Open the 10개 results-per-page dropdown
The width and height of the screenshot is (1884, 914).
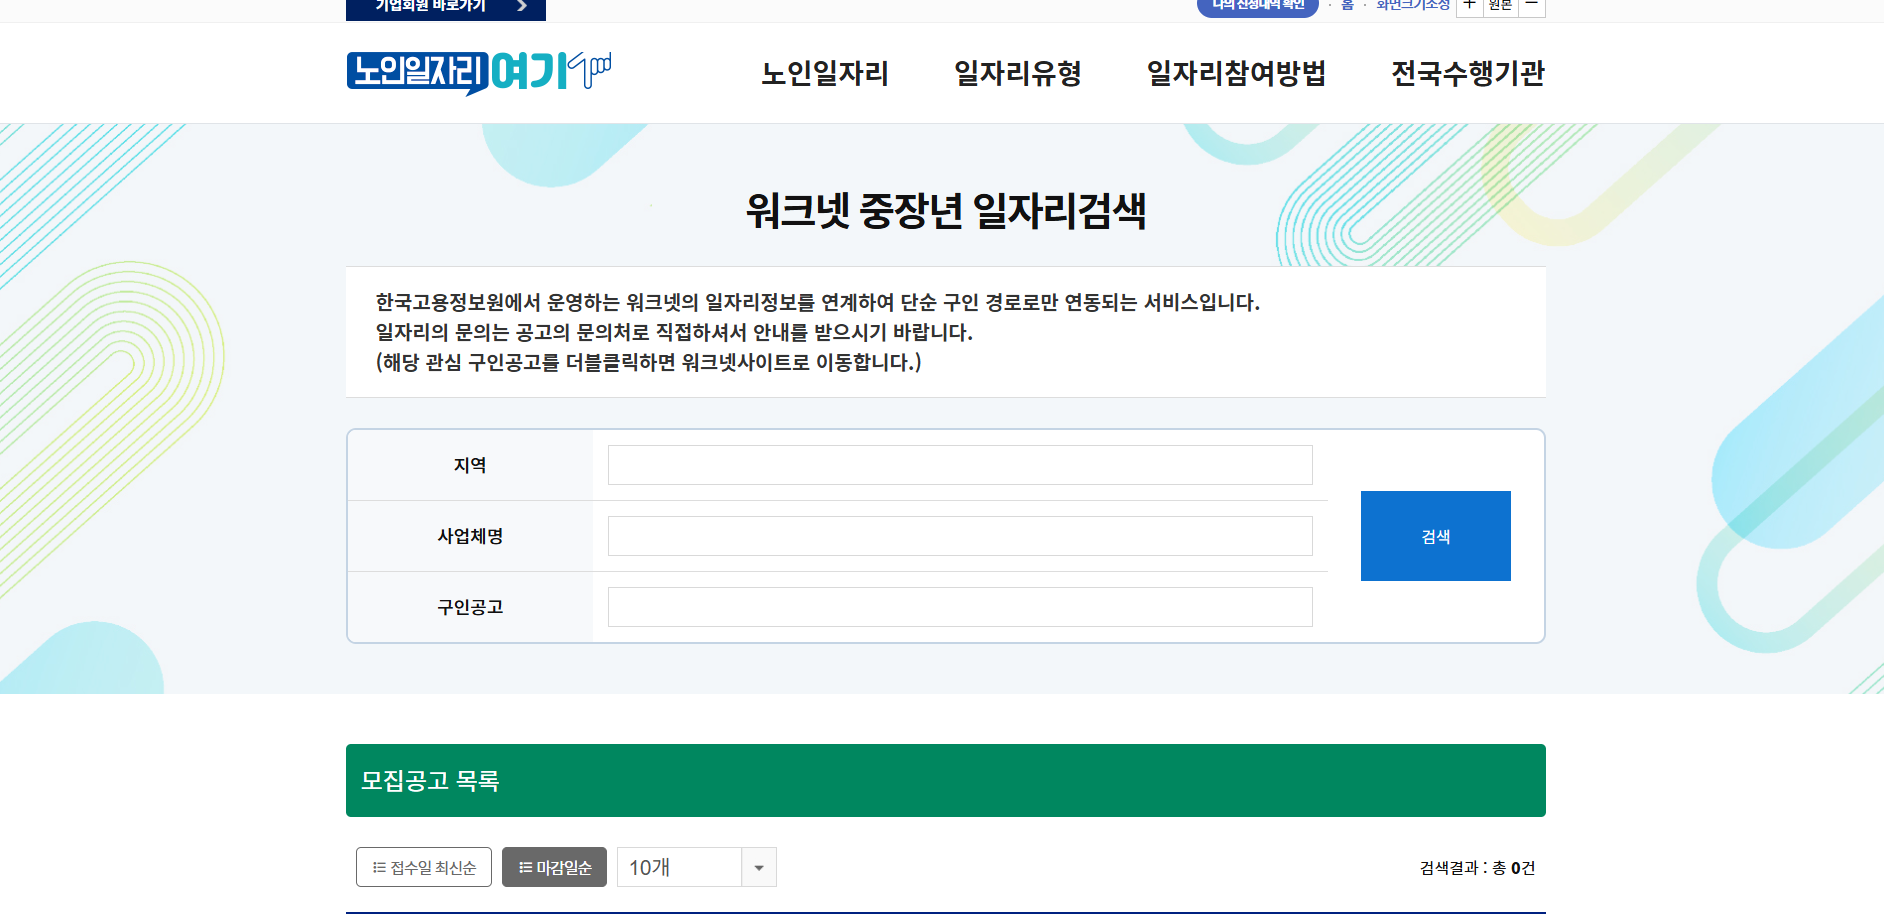[x=696, y=867]
